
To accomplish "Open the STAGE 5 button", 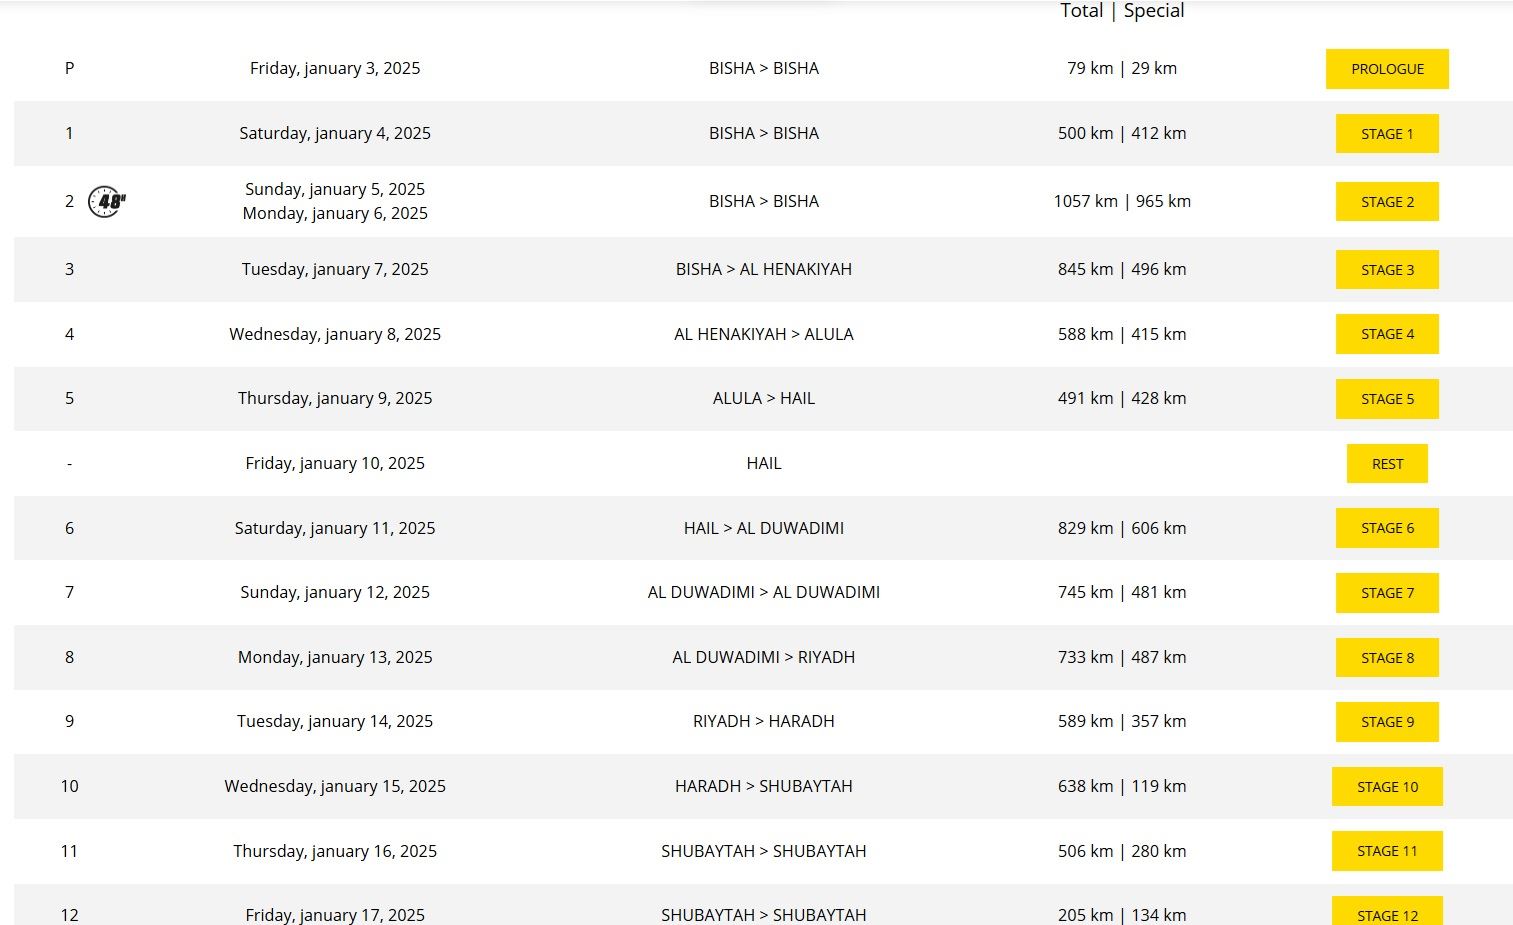I will pos(1387,399).
